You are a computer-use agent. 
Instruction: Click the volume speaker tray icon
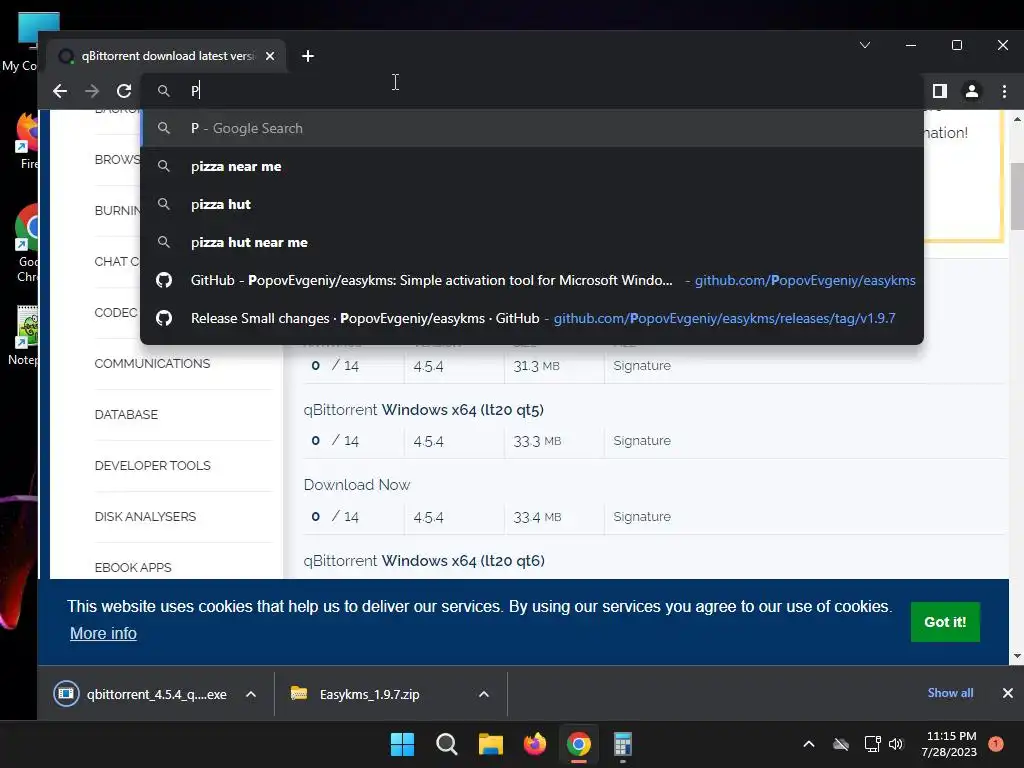(896, 744)
